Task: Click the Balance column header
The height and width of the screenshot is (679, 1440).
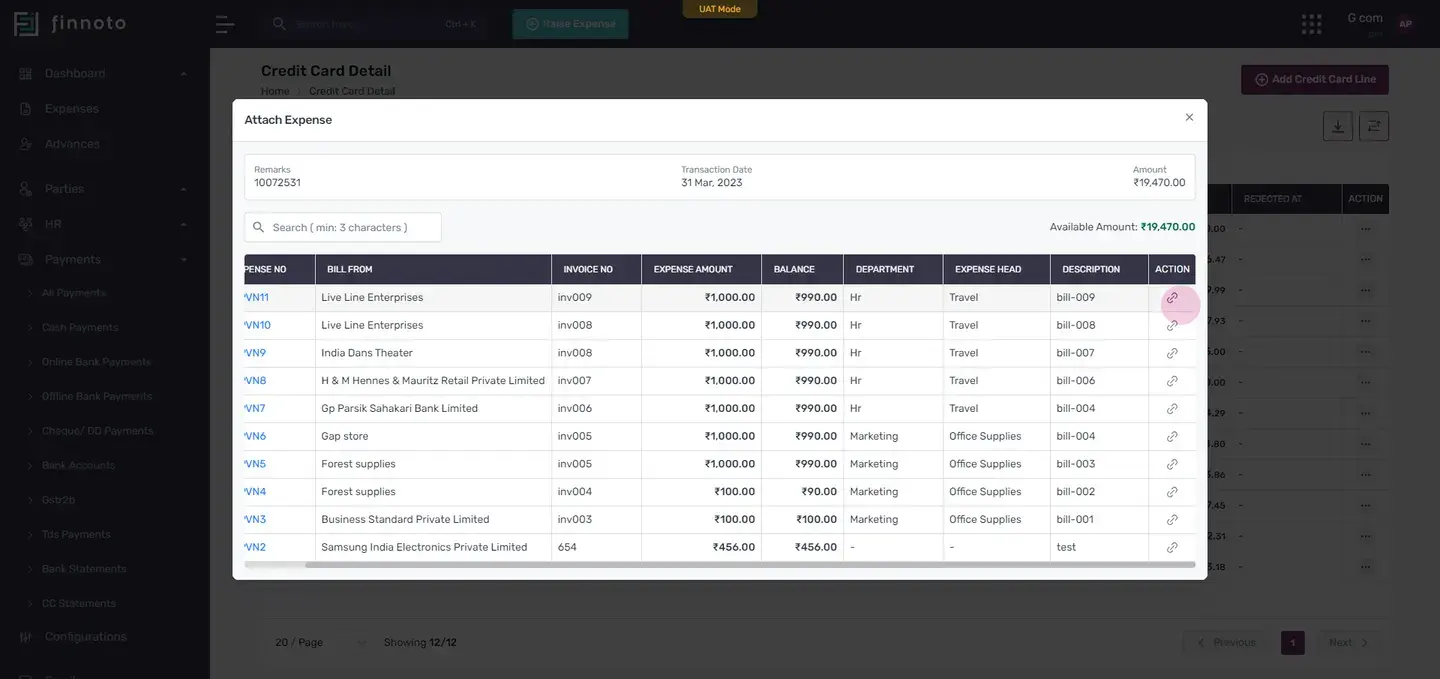Action: pos(802,269)
